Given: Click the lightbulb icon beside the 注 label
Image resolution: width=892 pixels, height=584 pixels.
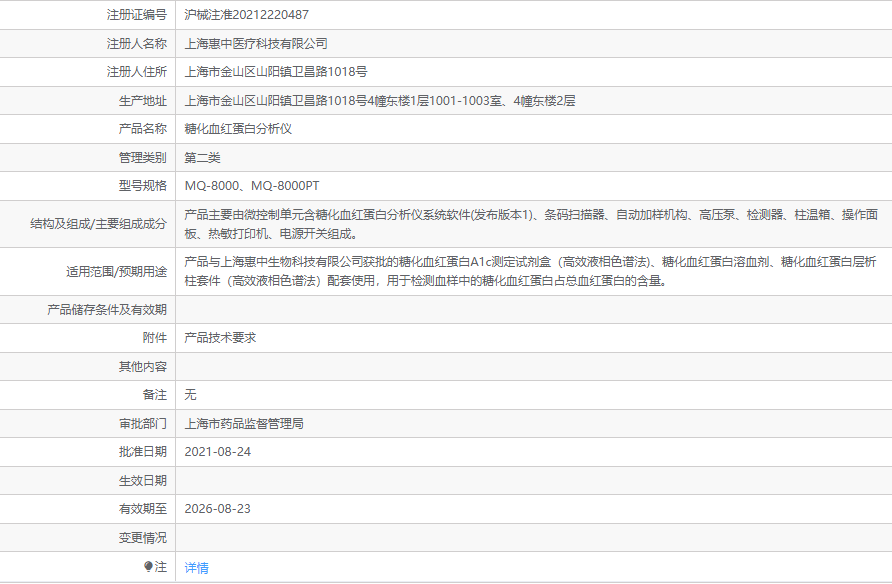Looking at the screenshot, I should [x=149, y=567].
